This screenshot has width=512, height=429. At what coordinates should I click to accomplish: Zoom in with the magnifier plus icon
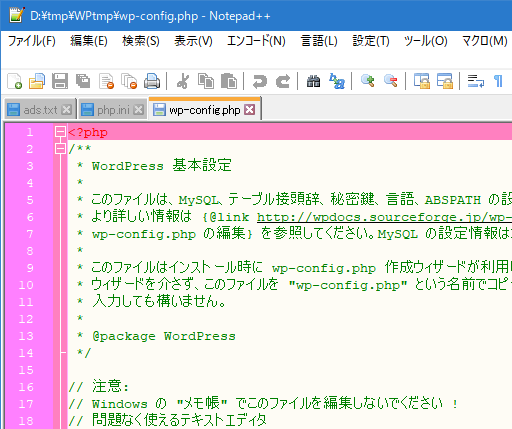[x=368, y=81]
